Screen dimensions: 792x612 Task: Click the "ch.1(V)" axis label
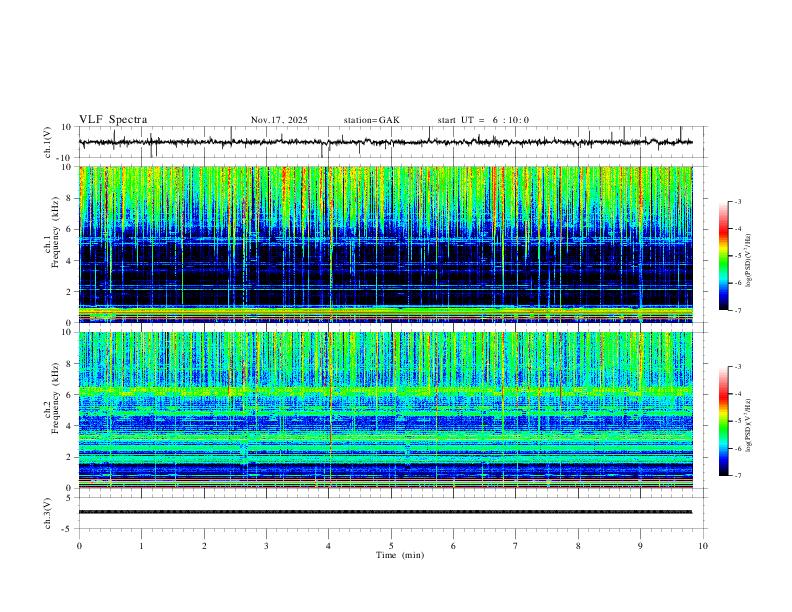click(48, 142)
